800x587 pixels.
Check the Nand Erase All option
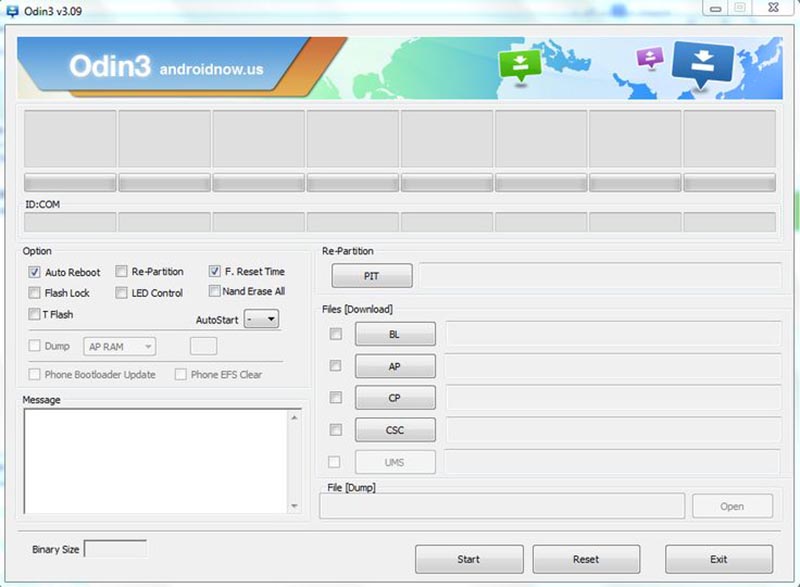tap(214, 291)
